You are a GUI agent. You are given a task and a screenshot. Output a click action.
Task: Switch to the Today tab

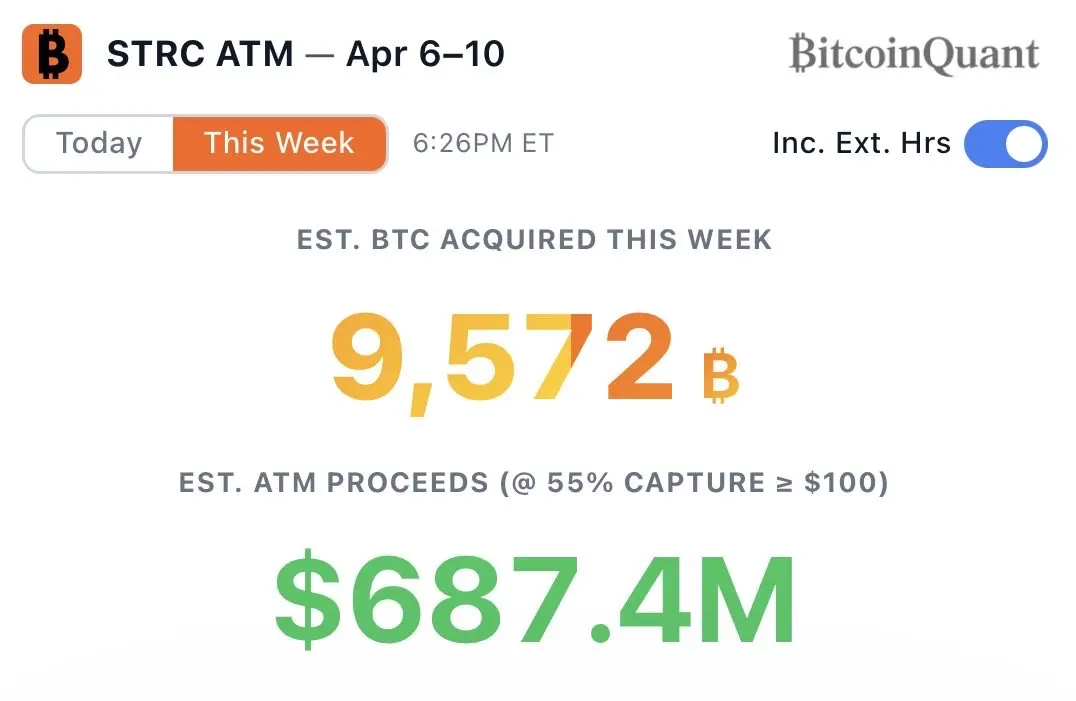[x=99, y=143]
